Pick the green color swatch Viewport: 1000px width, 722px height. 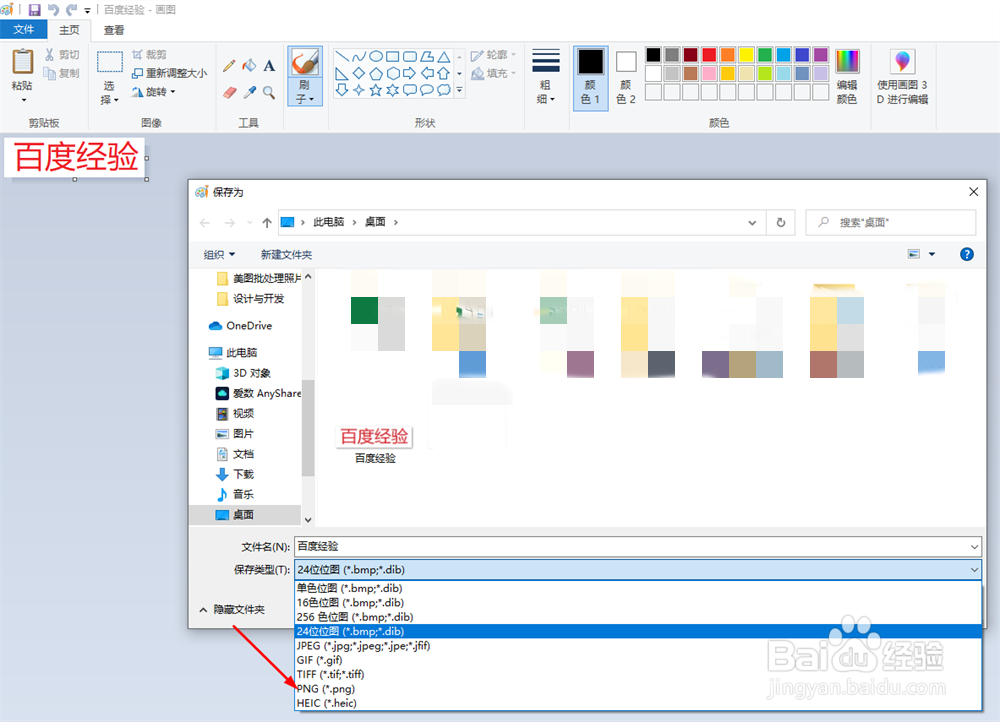tap(765, 55)
